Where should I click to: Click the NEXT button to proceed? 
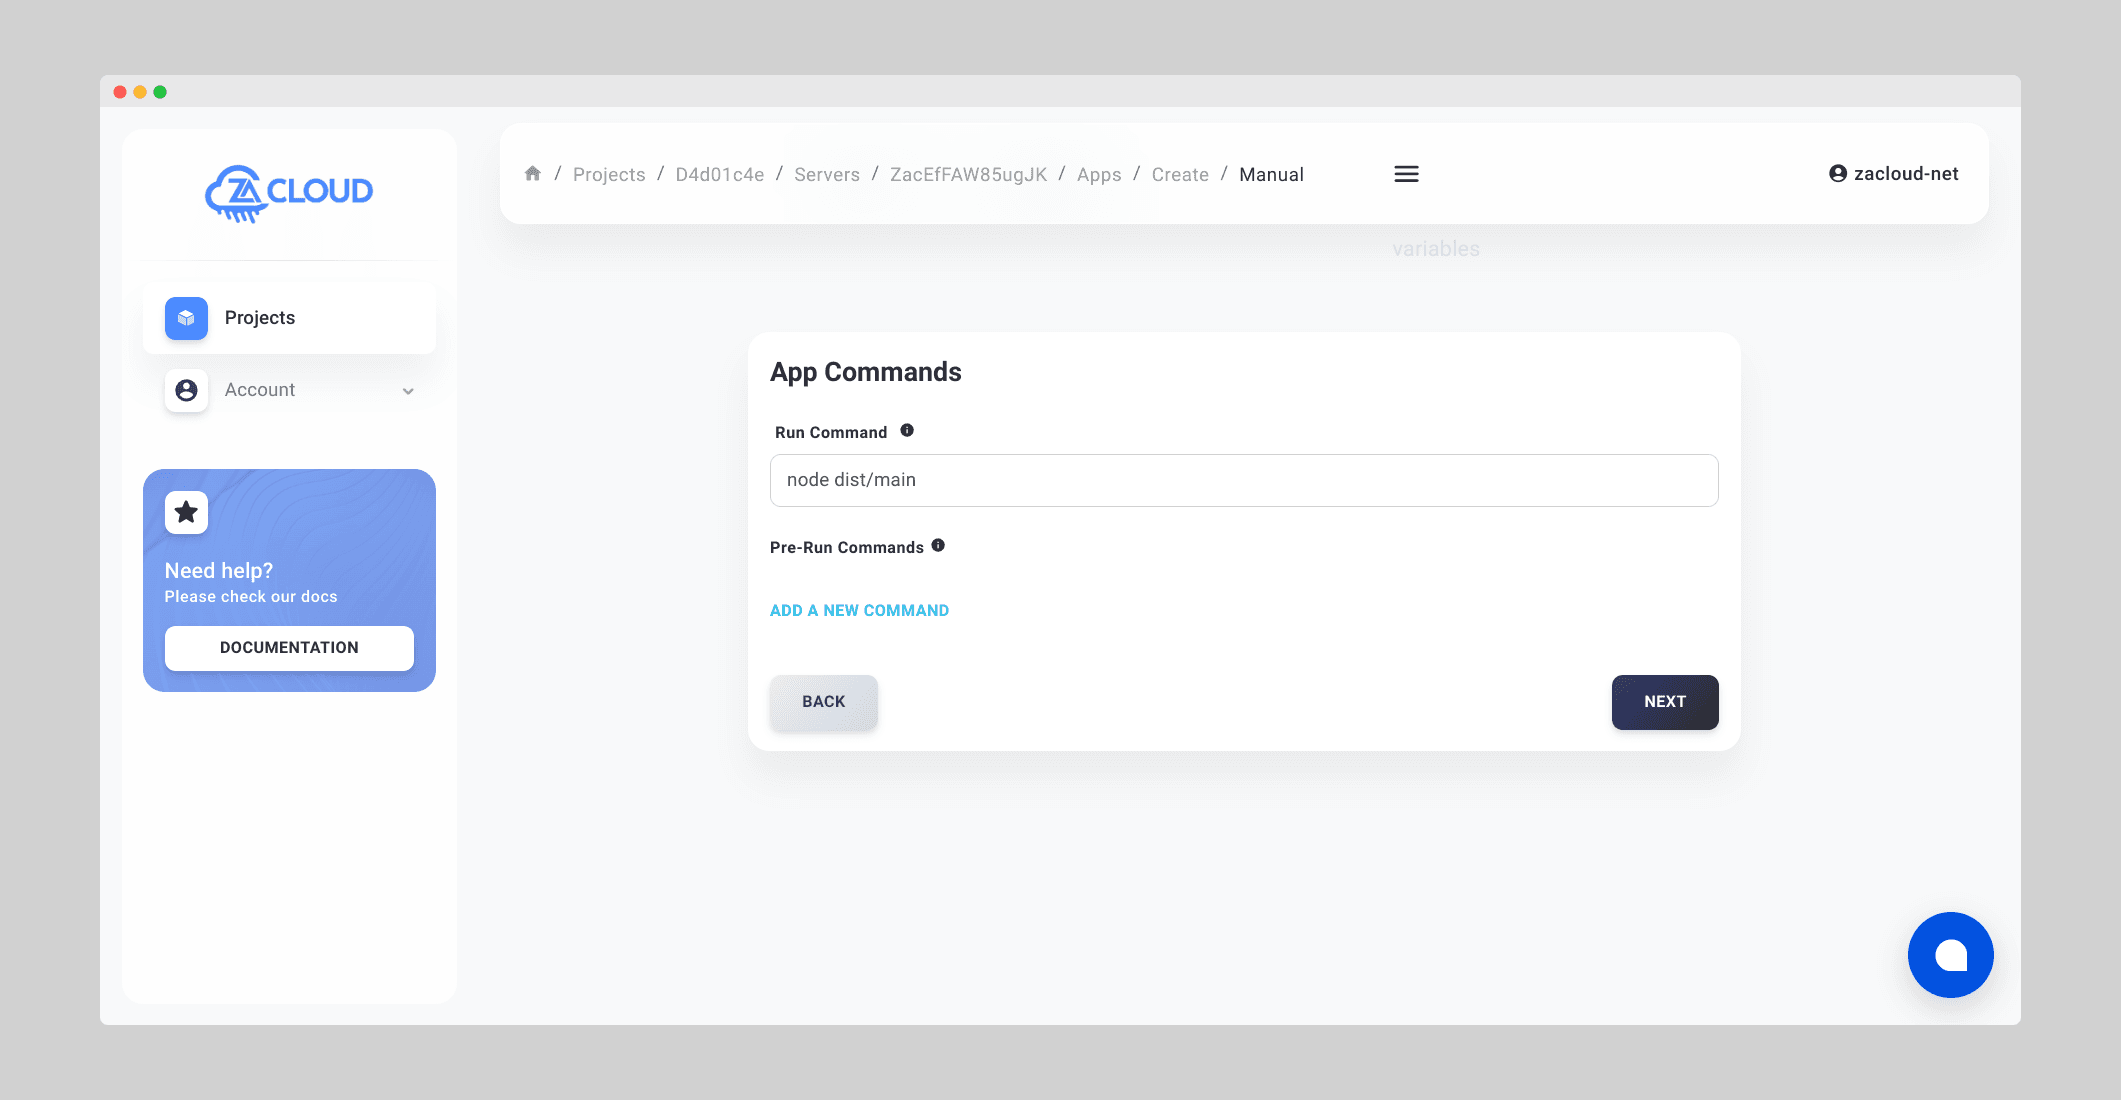[x=1664, y=702]
